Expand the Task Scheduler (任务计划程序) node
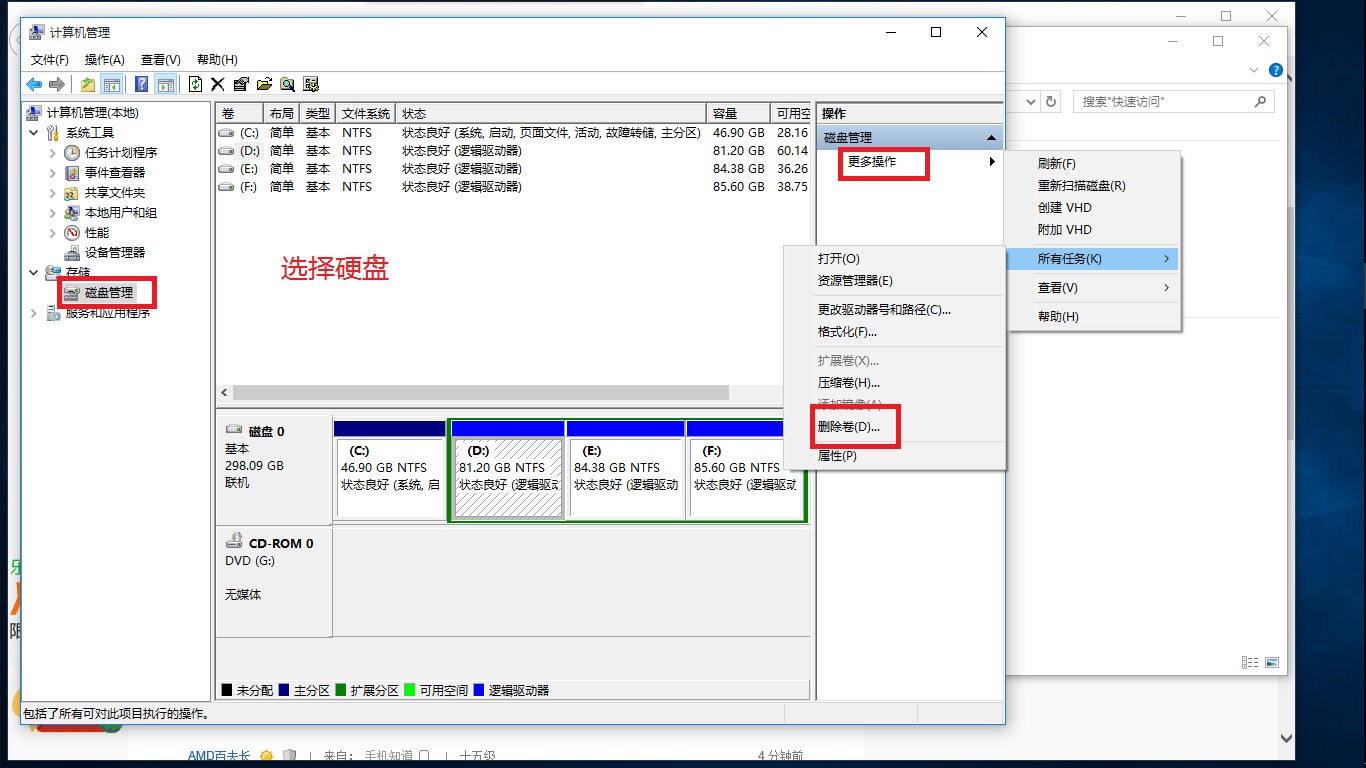1366x768 pixels. pos(53,153)
